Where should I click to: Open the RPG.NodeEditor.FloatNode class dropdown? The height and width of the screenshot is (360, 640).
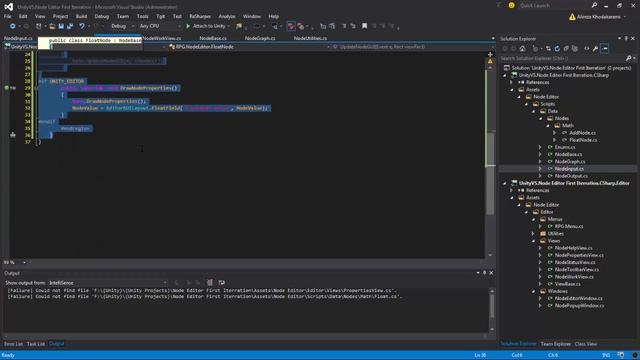(x=249, y=47)
